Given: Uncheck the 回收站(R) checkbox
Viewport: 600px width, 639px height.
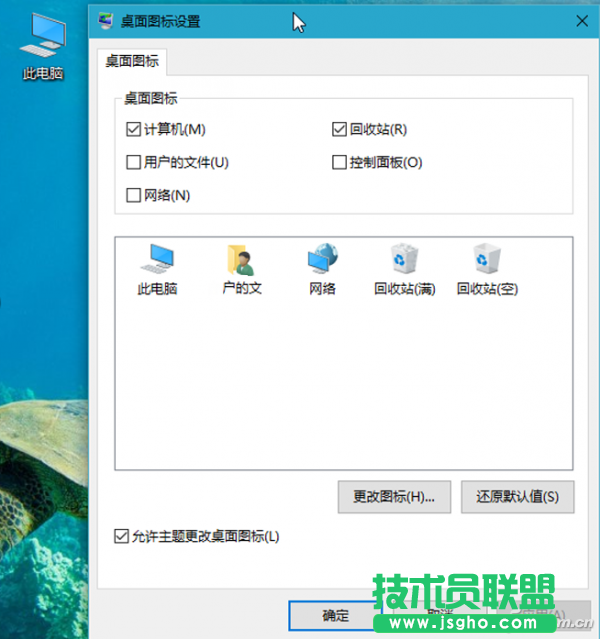Looking at the screenshot, I should click(339, 129).
